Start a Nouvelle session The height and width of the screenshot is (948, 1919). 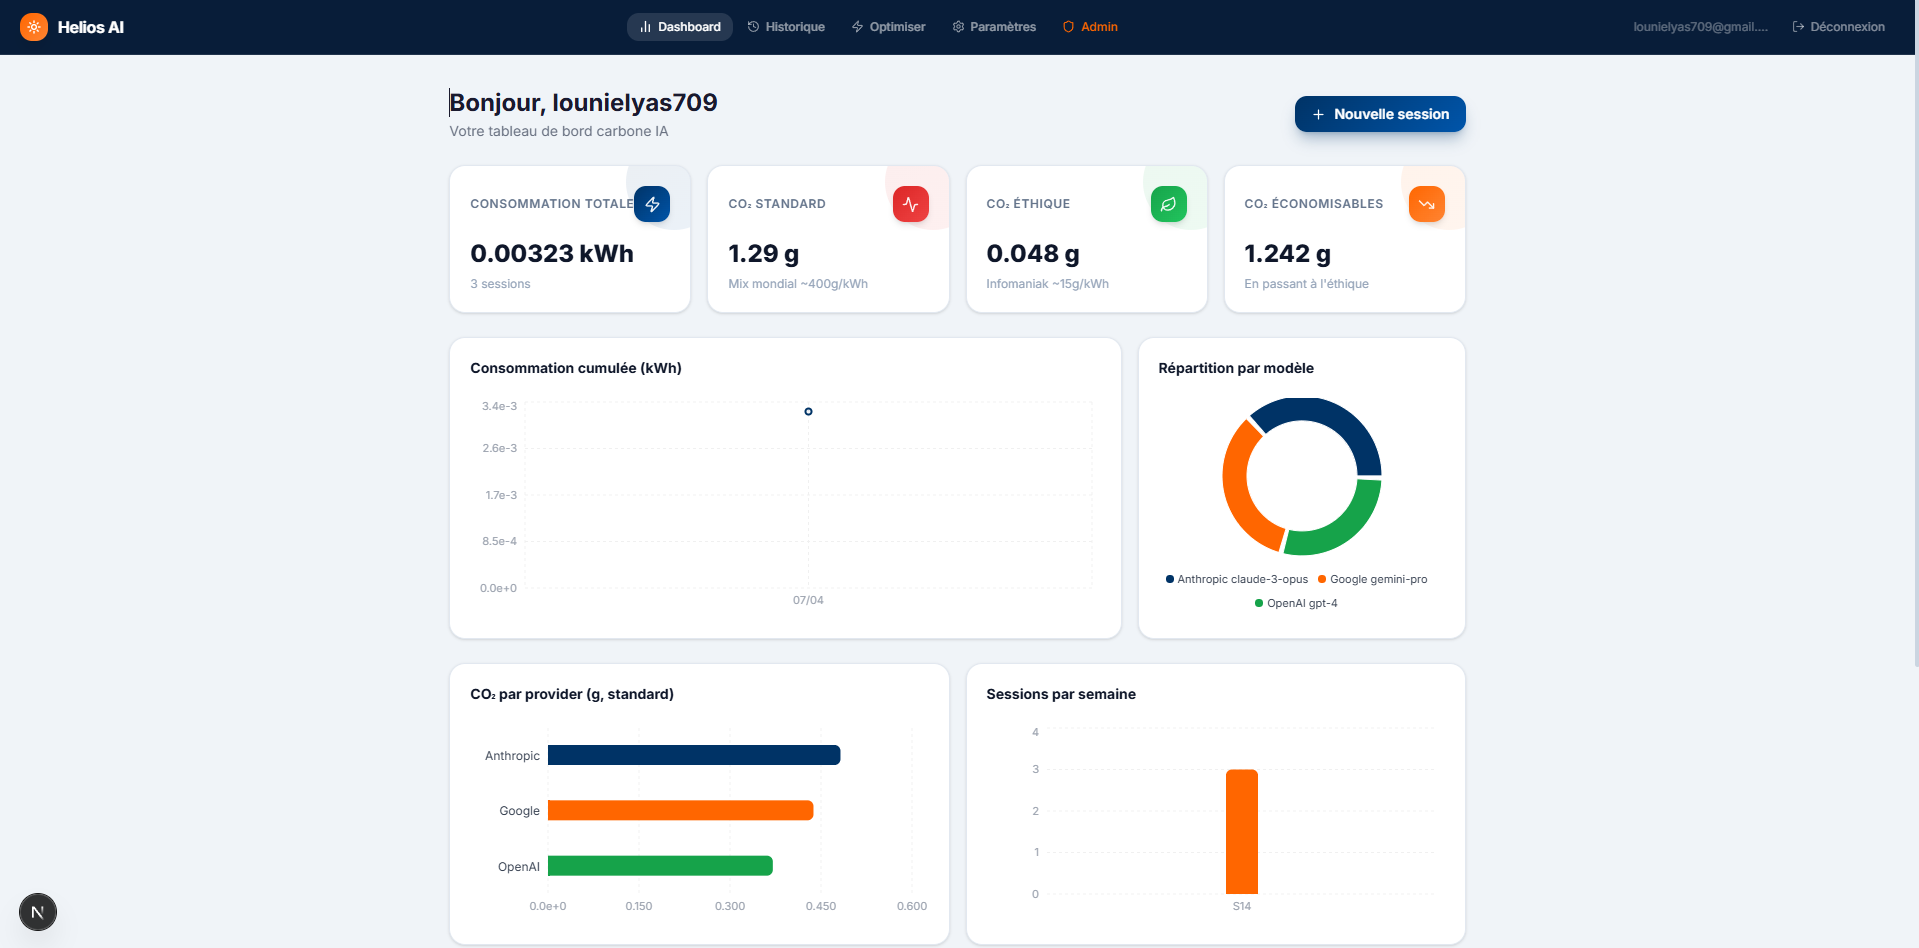pos(1380,114)
